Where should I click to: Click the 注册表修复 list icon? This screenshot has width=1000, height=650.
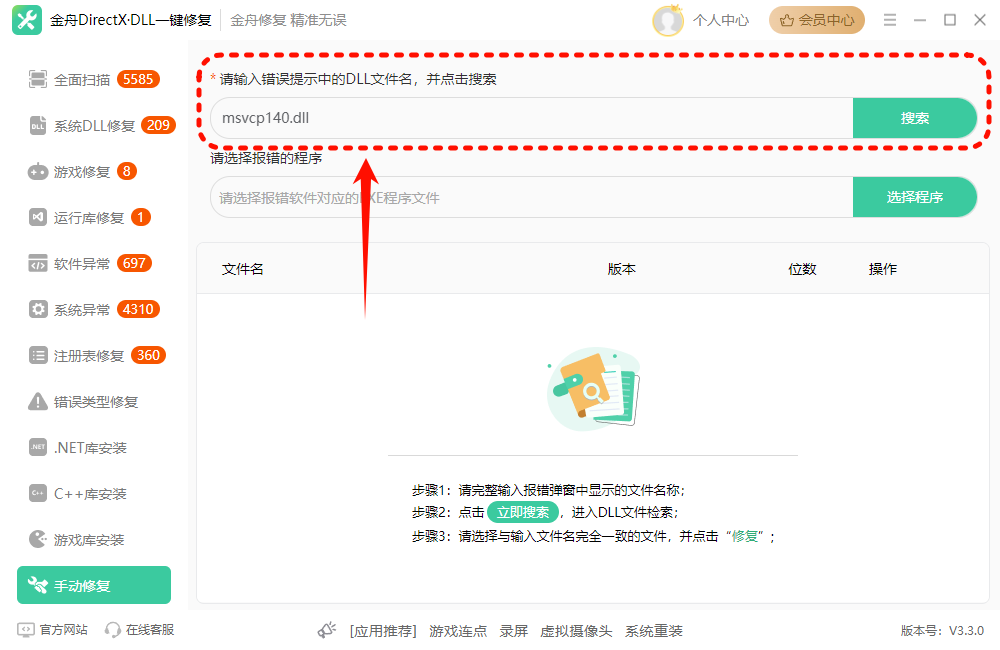[x=38, y=355]
